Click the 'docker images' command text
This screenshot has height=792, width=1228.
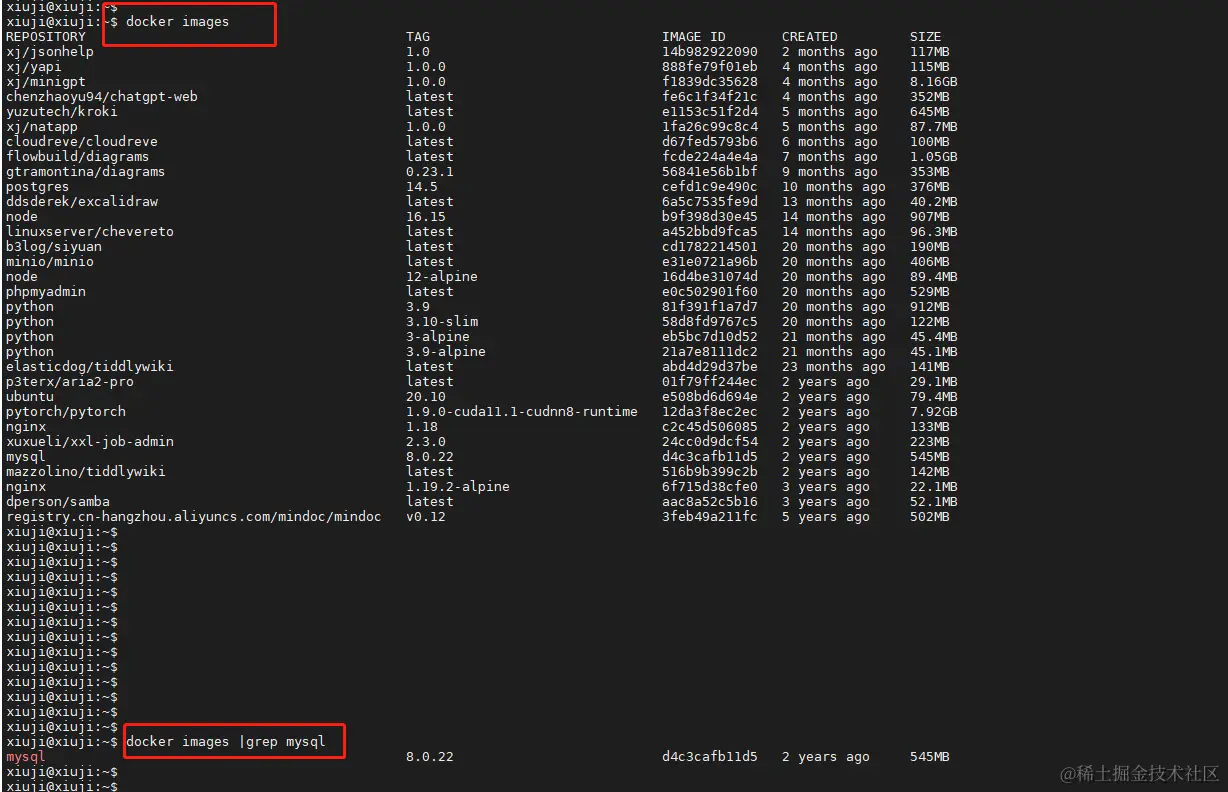pos(177,21)
